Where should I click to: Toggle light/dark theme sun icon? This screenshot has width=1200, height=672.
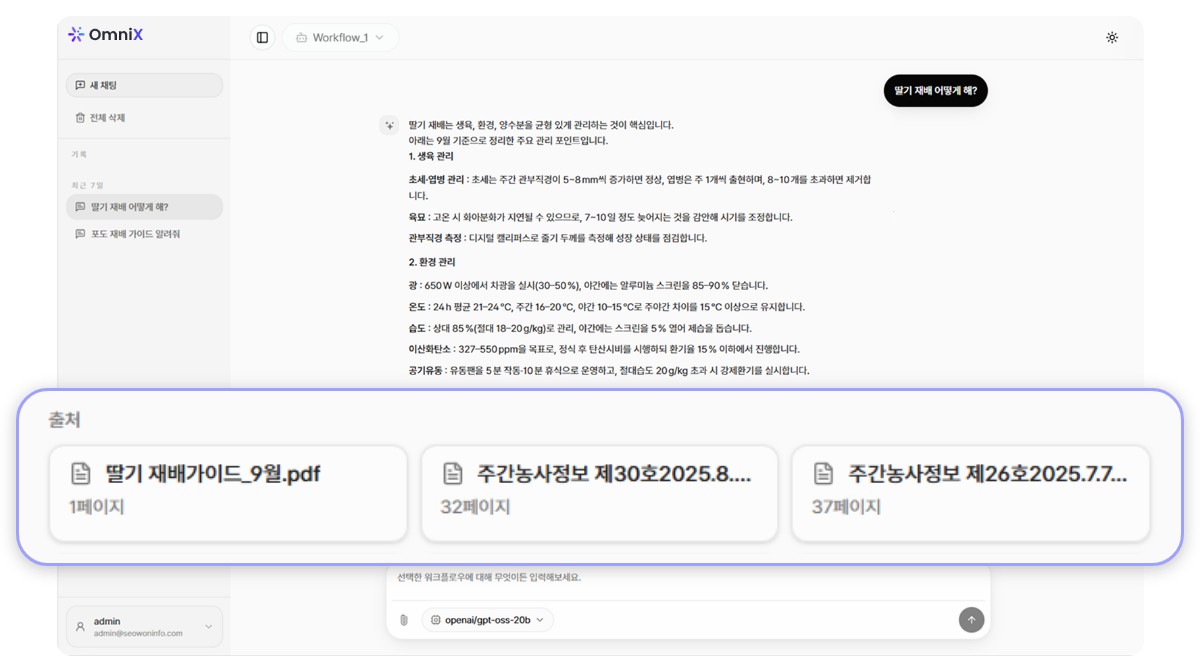(1112, 37)
